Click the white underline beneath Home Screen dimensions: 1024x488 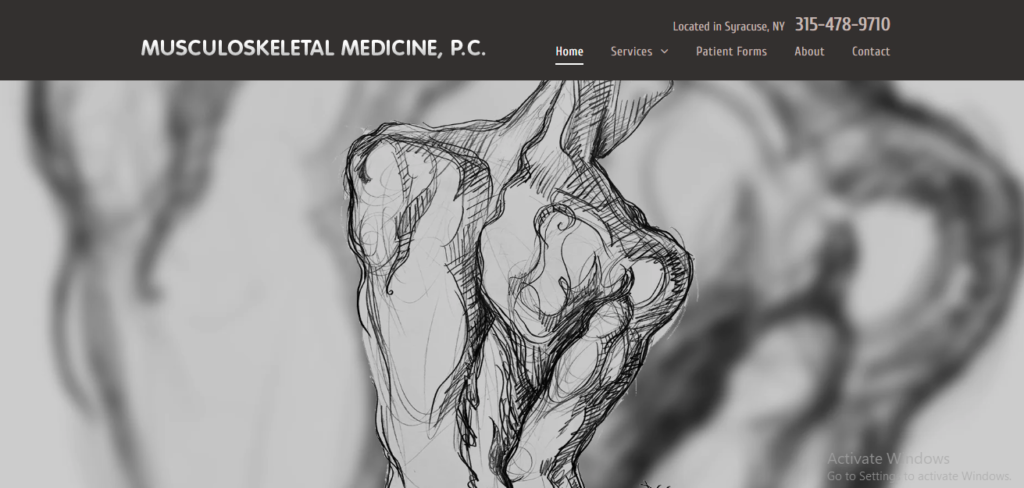tap(569, 64)
